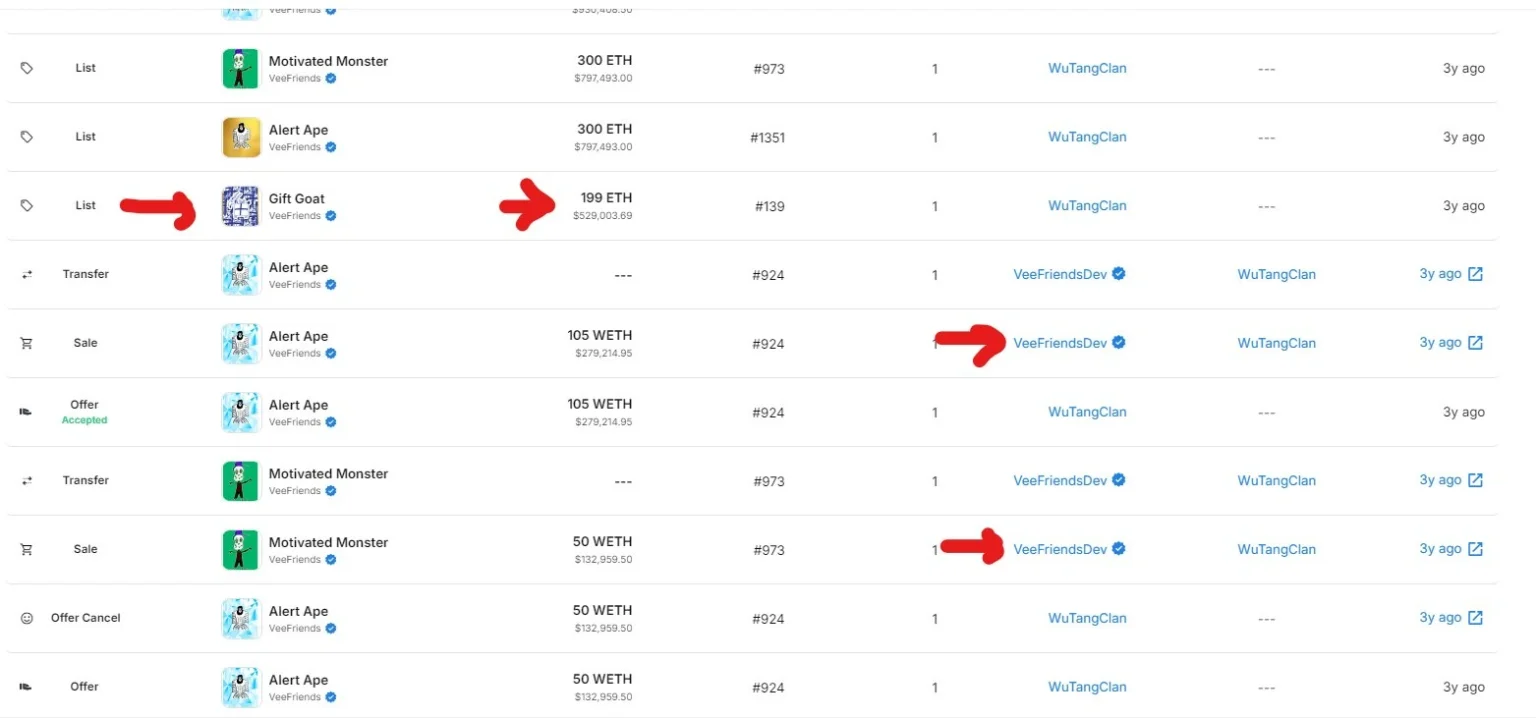
Task: Open Motivated Monster name in the Transfer row
Action: 328,473
